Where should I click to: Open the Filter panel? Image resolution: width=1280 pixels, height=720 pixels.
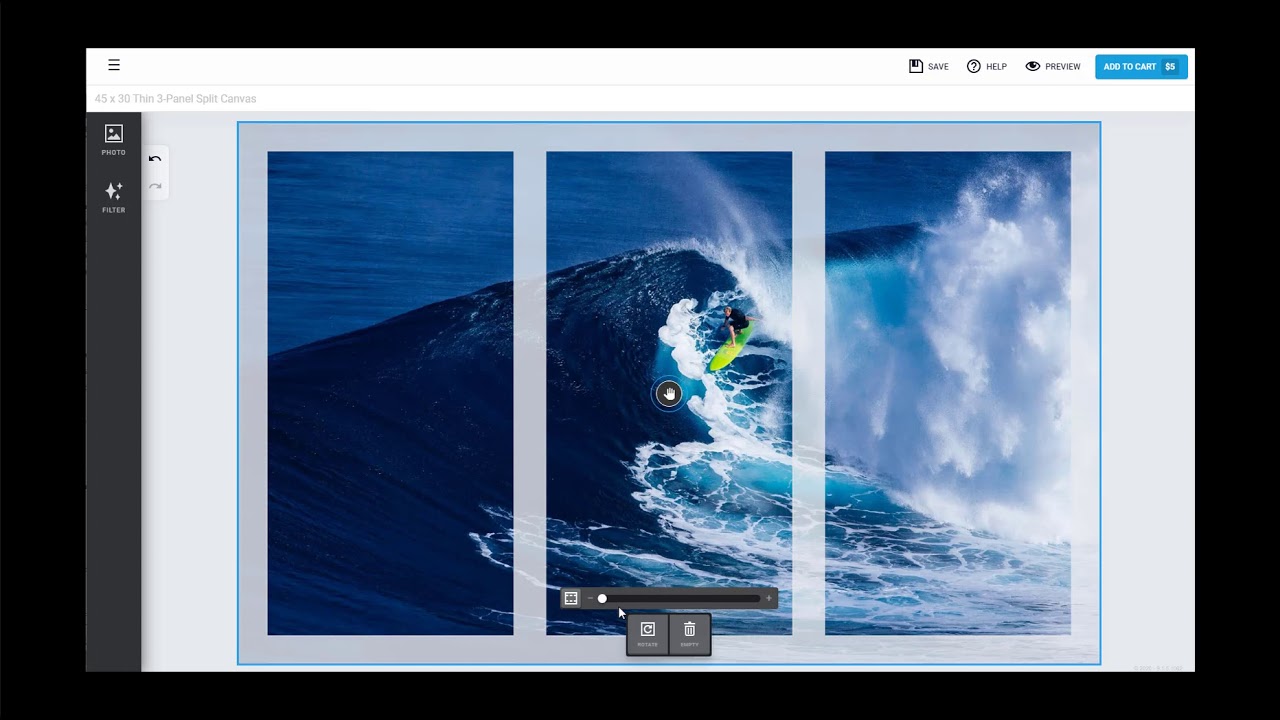114,197
